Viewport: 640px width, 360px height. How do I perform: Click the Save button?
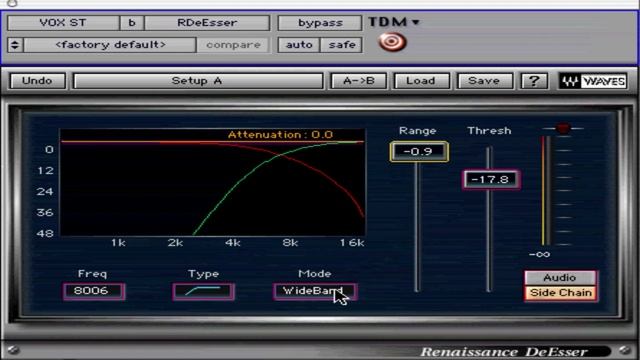484,81
